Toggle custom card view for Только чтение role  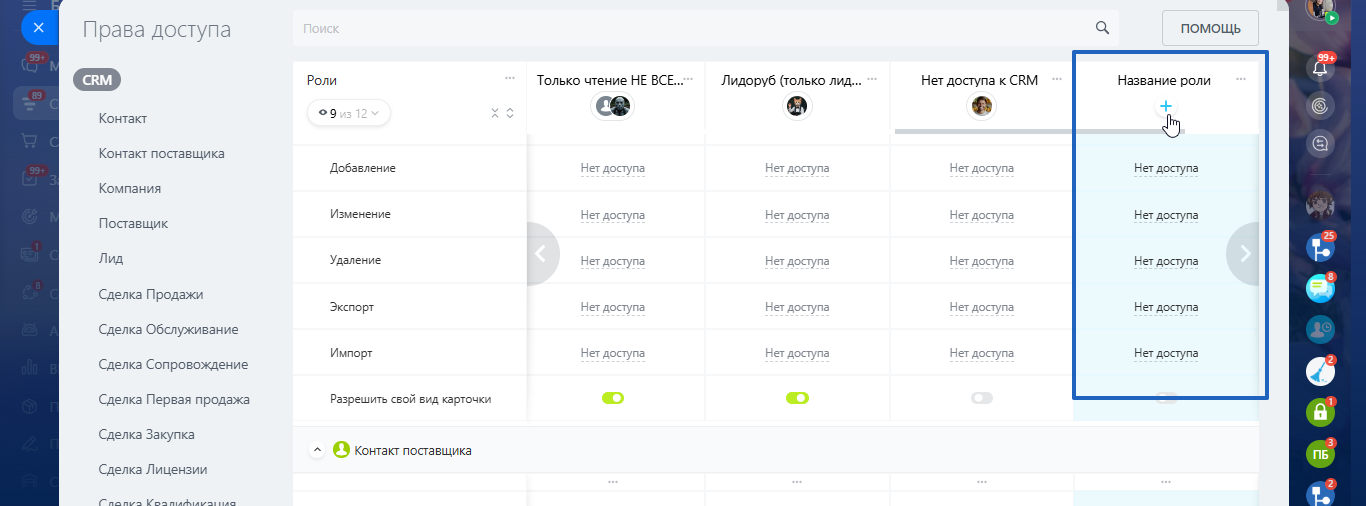pos(612,398)
